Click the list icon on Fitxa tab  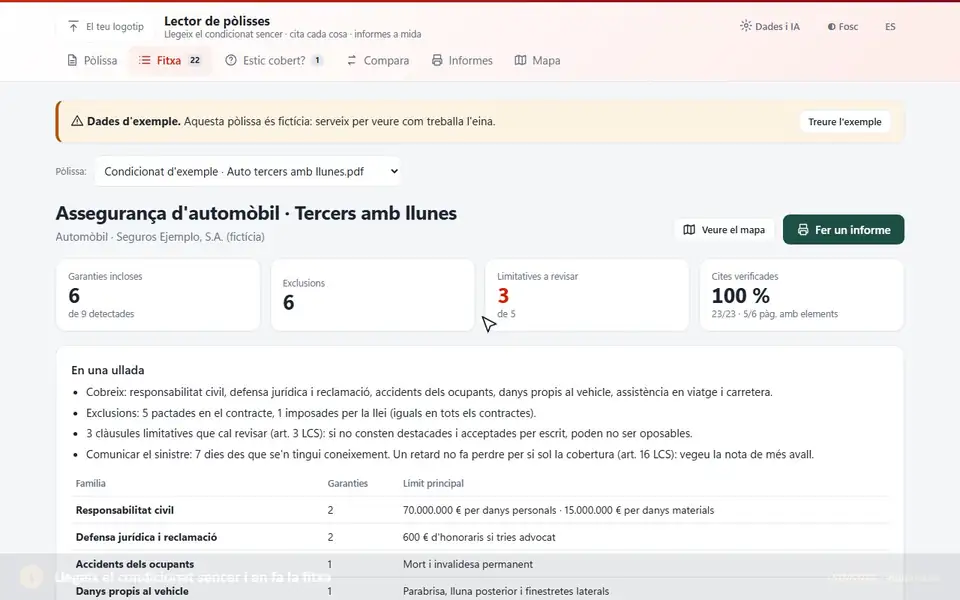point(144,60)
